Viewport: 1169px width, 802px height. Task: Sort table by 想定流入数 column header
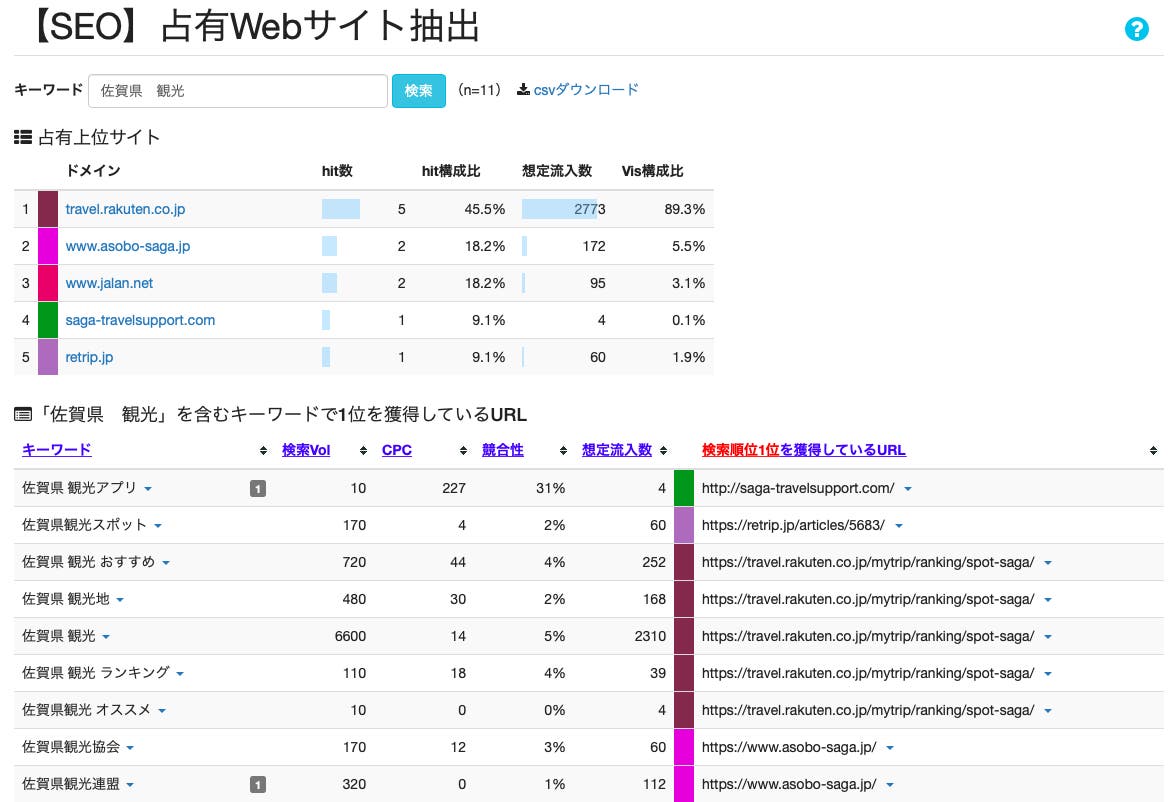(616, 450)
